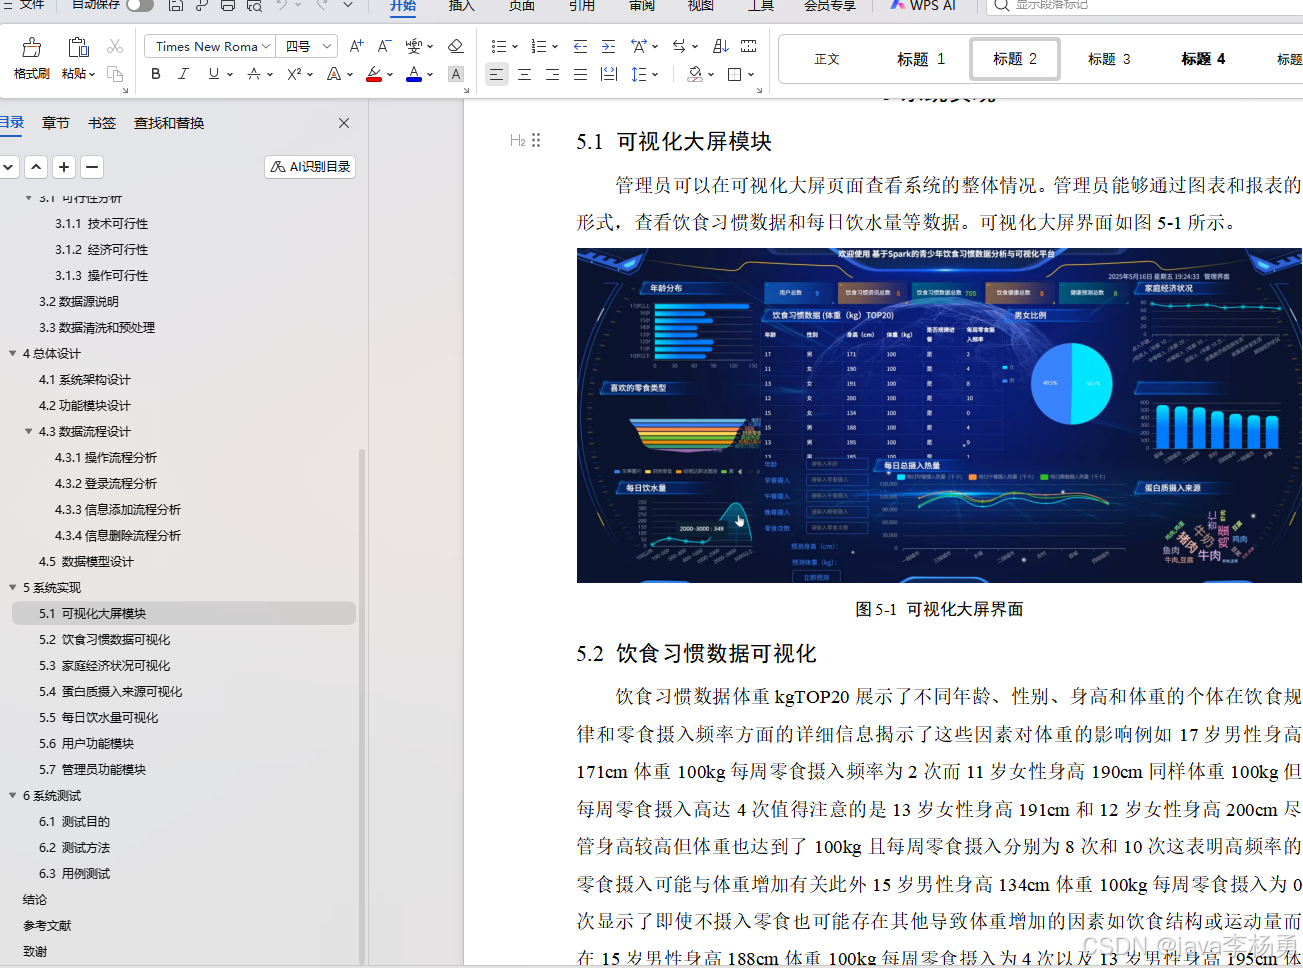Toggle bold formatting
Viewport: 1303px width, 968px height.
(156, 74)
